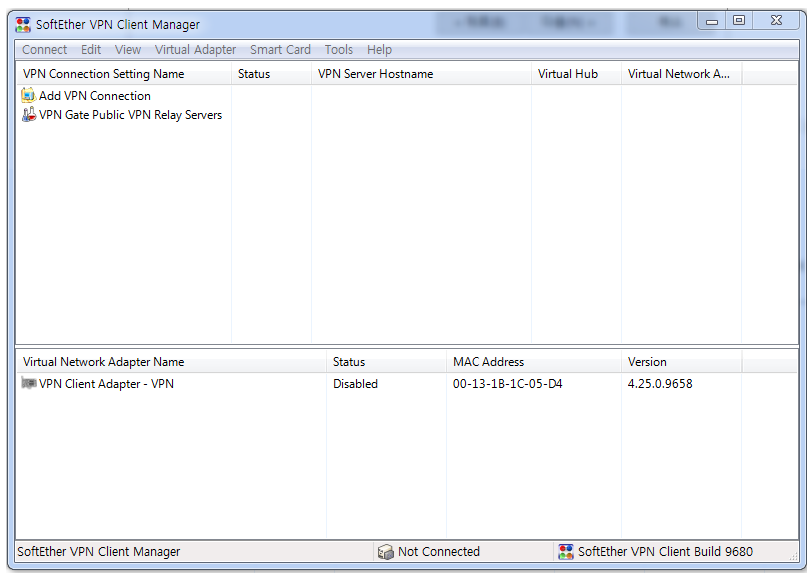
Task: Click the SoftEther build icon in status bar
Action: (566, 552)
